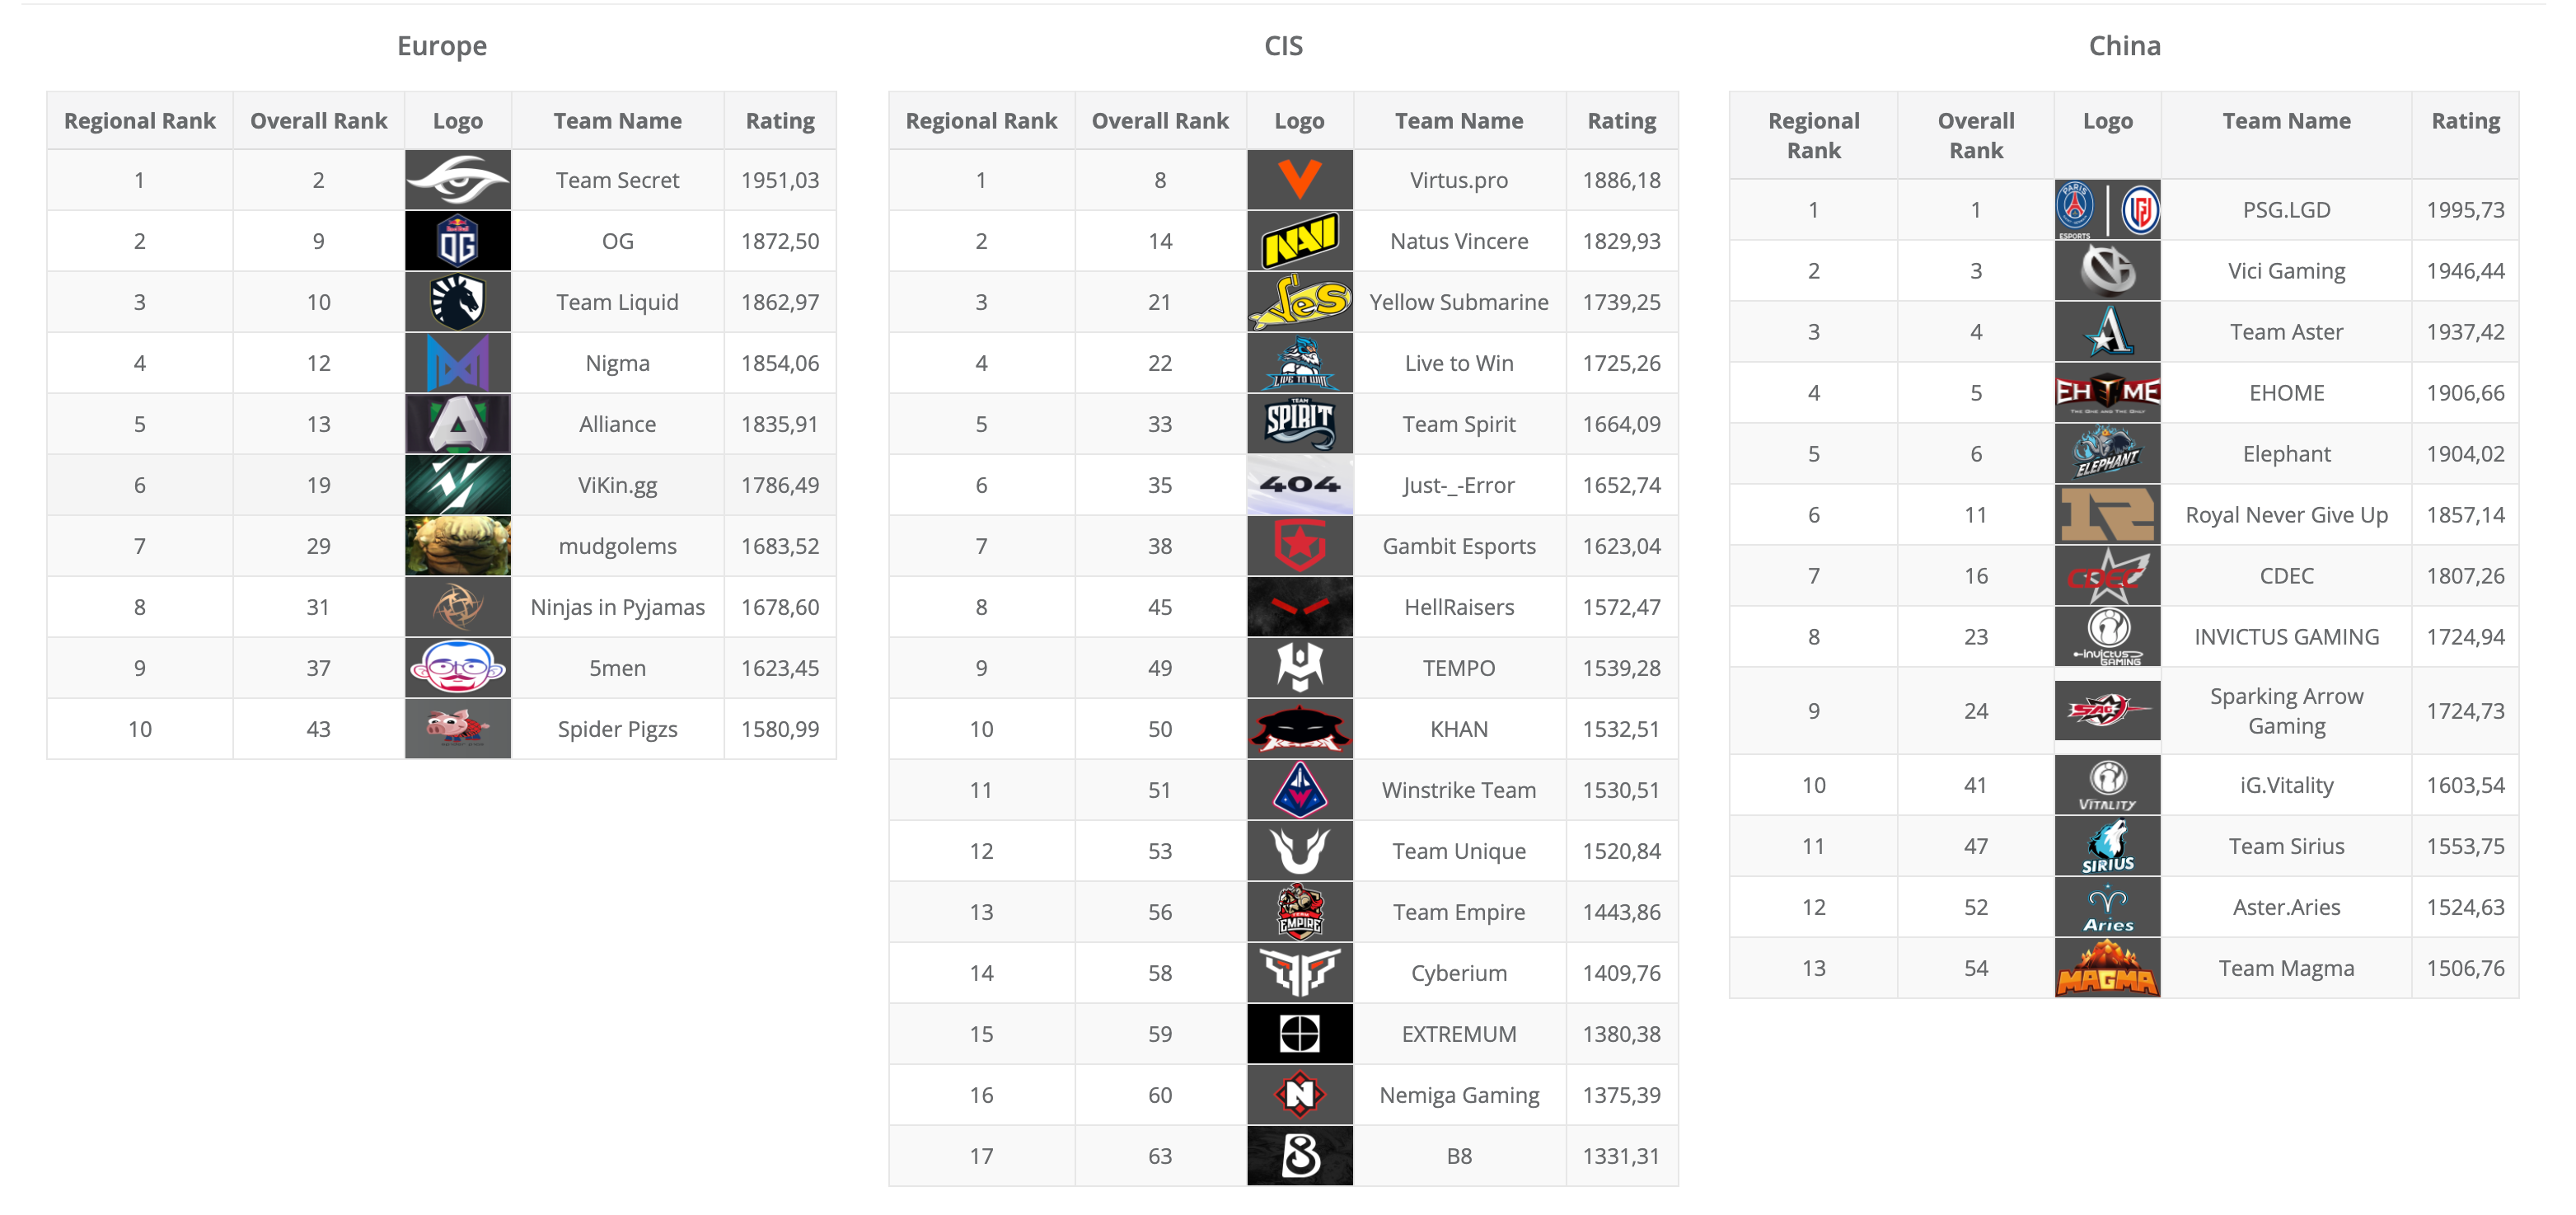Screen dimensions: 2576x1215
Task: Click the China table Team Name header
Action: 2286,121
